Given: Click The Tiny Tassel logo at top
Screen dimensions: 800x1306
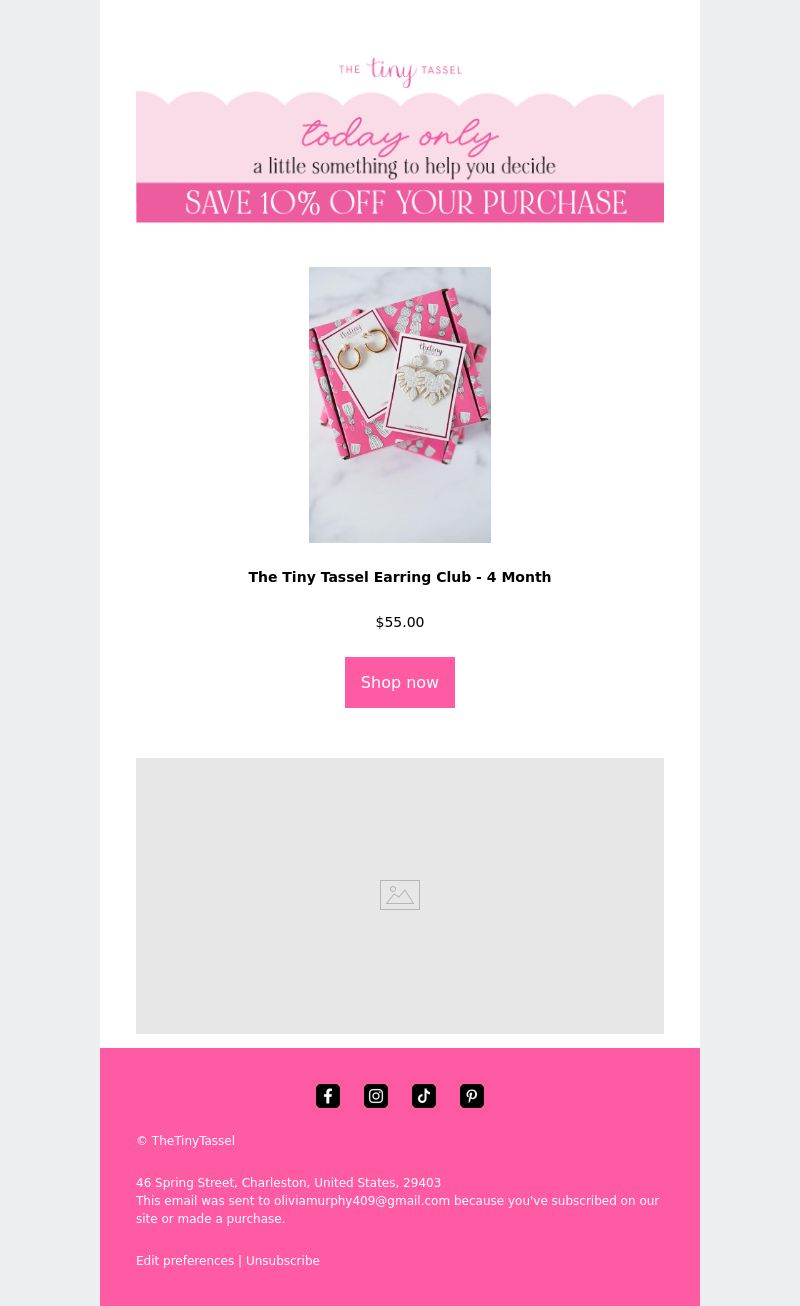Looking at the screenshot, I should coord(400,72).
